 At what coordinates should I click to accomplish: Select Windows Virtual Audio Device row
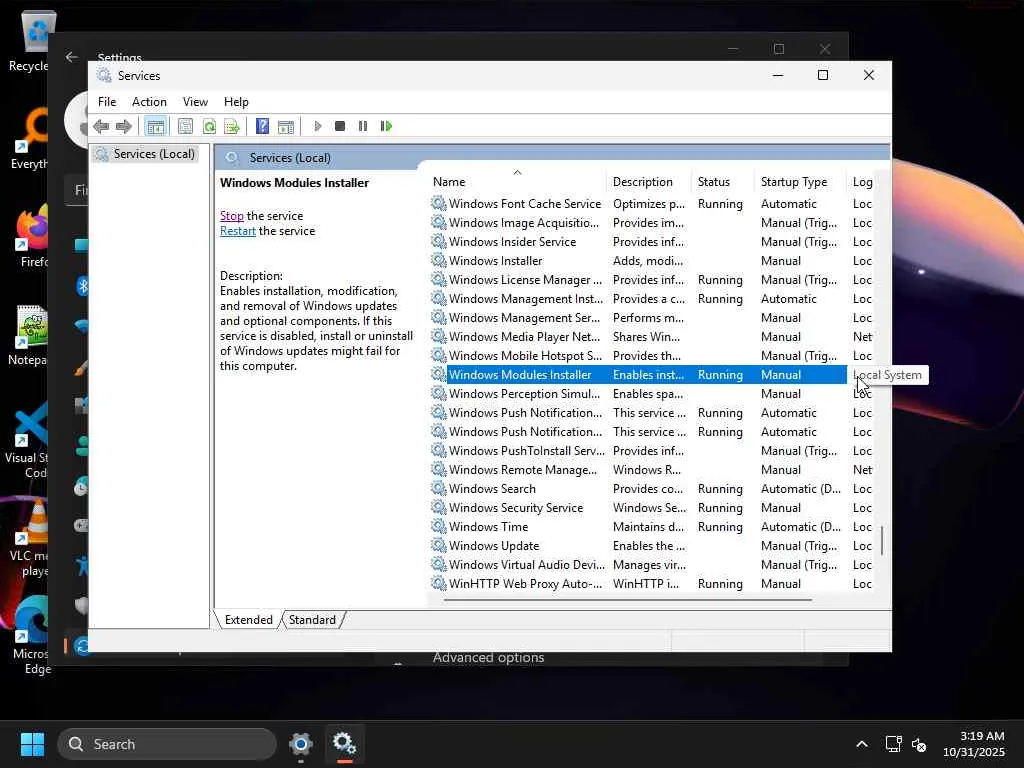click(x=651, y=564)
